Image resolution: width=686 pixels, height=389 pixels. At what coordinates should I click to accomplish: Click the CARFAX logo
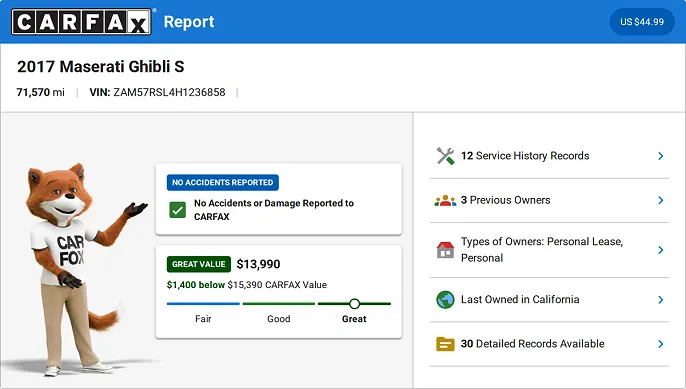coord(82,21)
